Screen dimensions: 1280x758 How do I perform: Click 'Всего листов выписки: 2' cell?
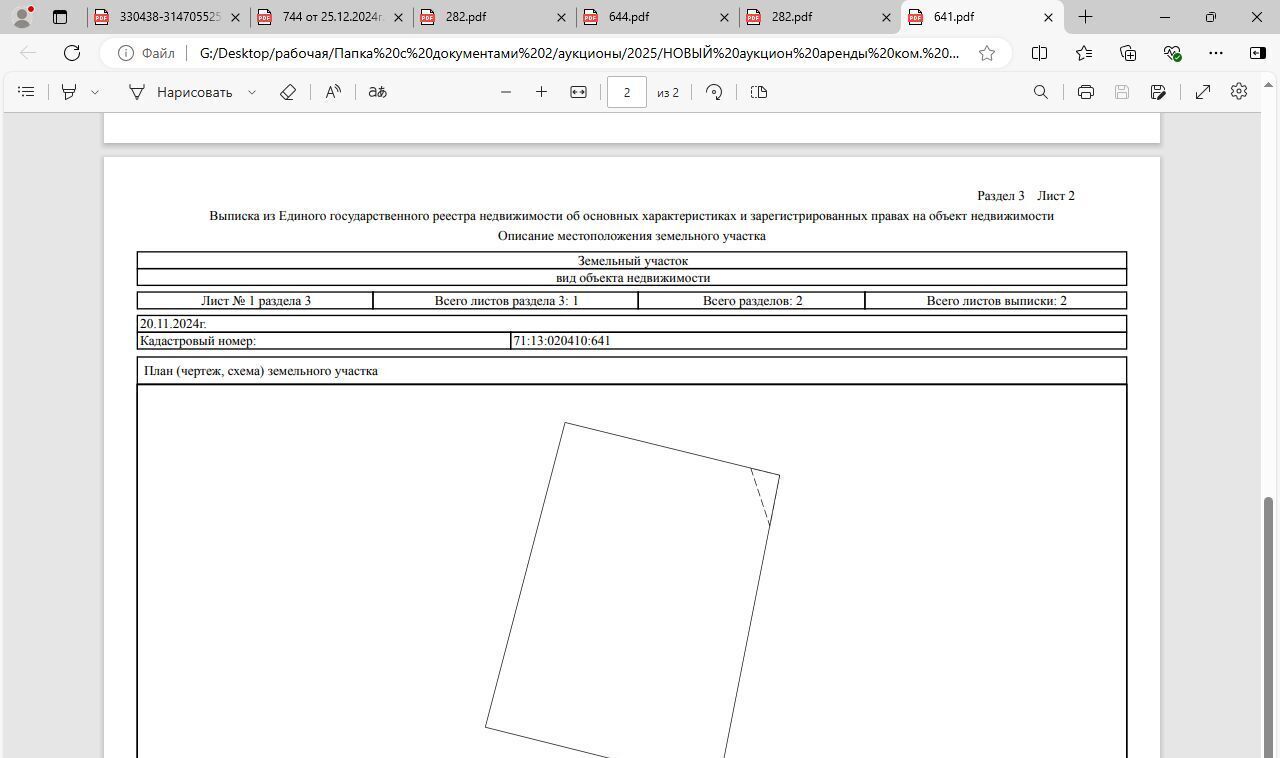pyautogui.click(x=996, y=301)
